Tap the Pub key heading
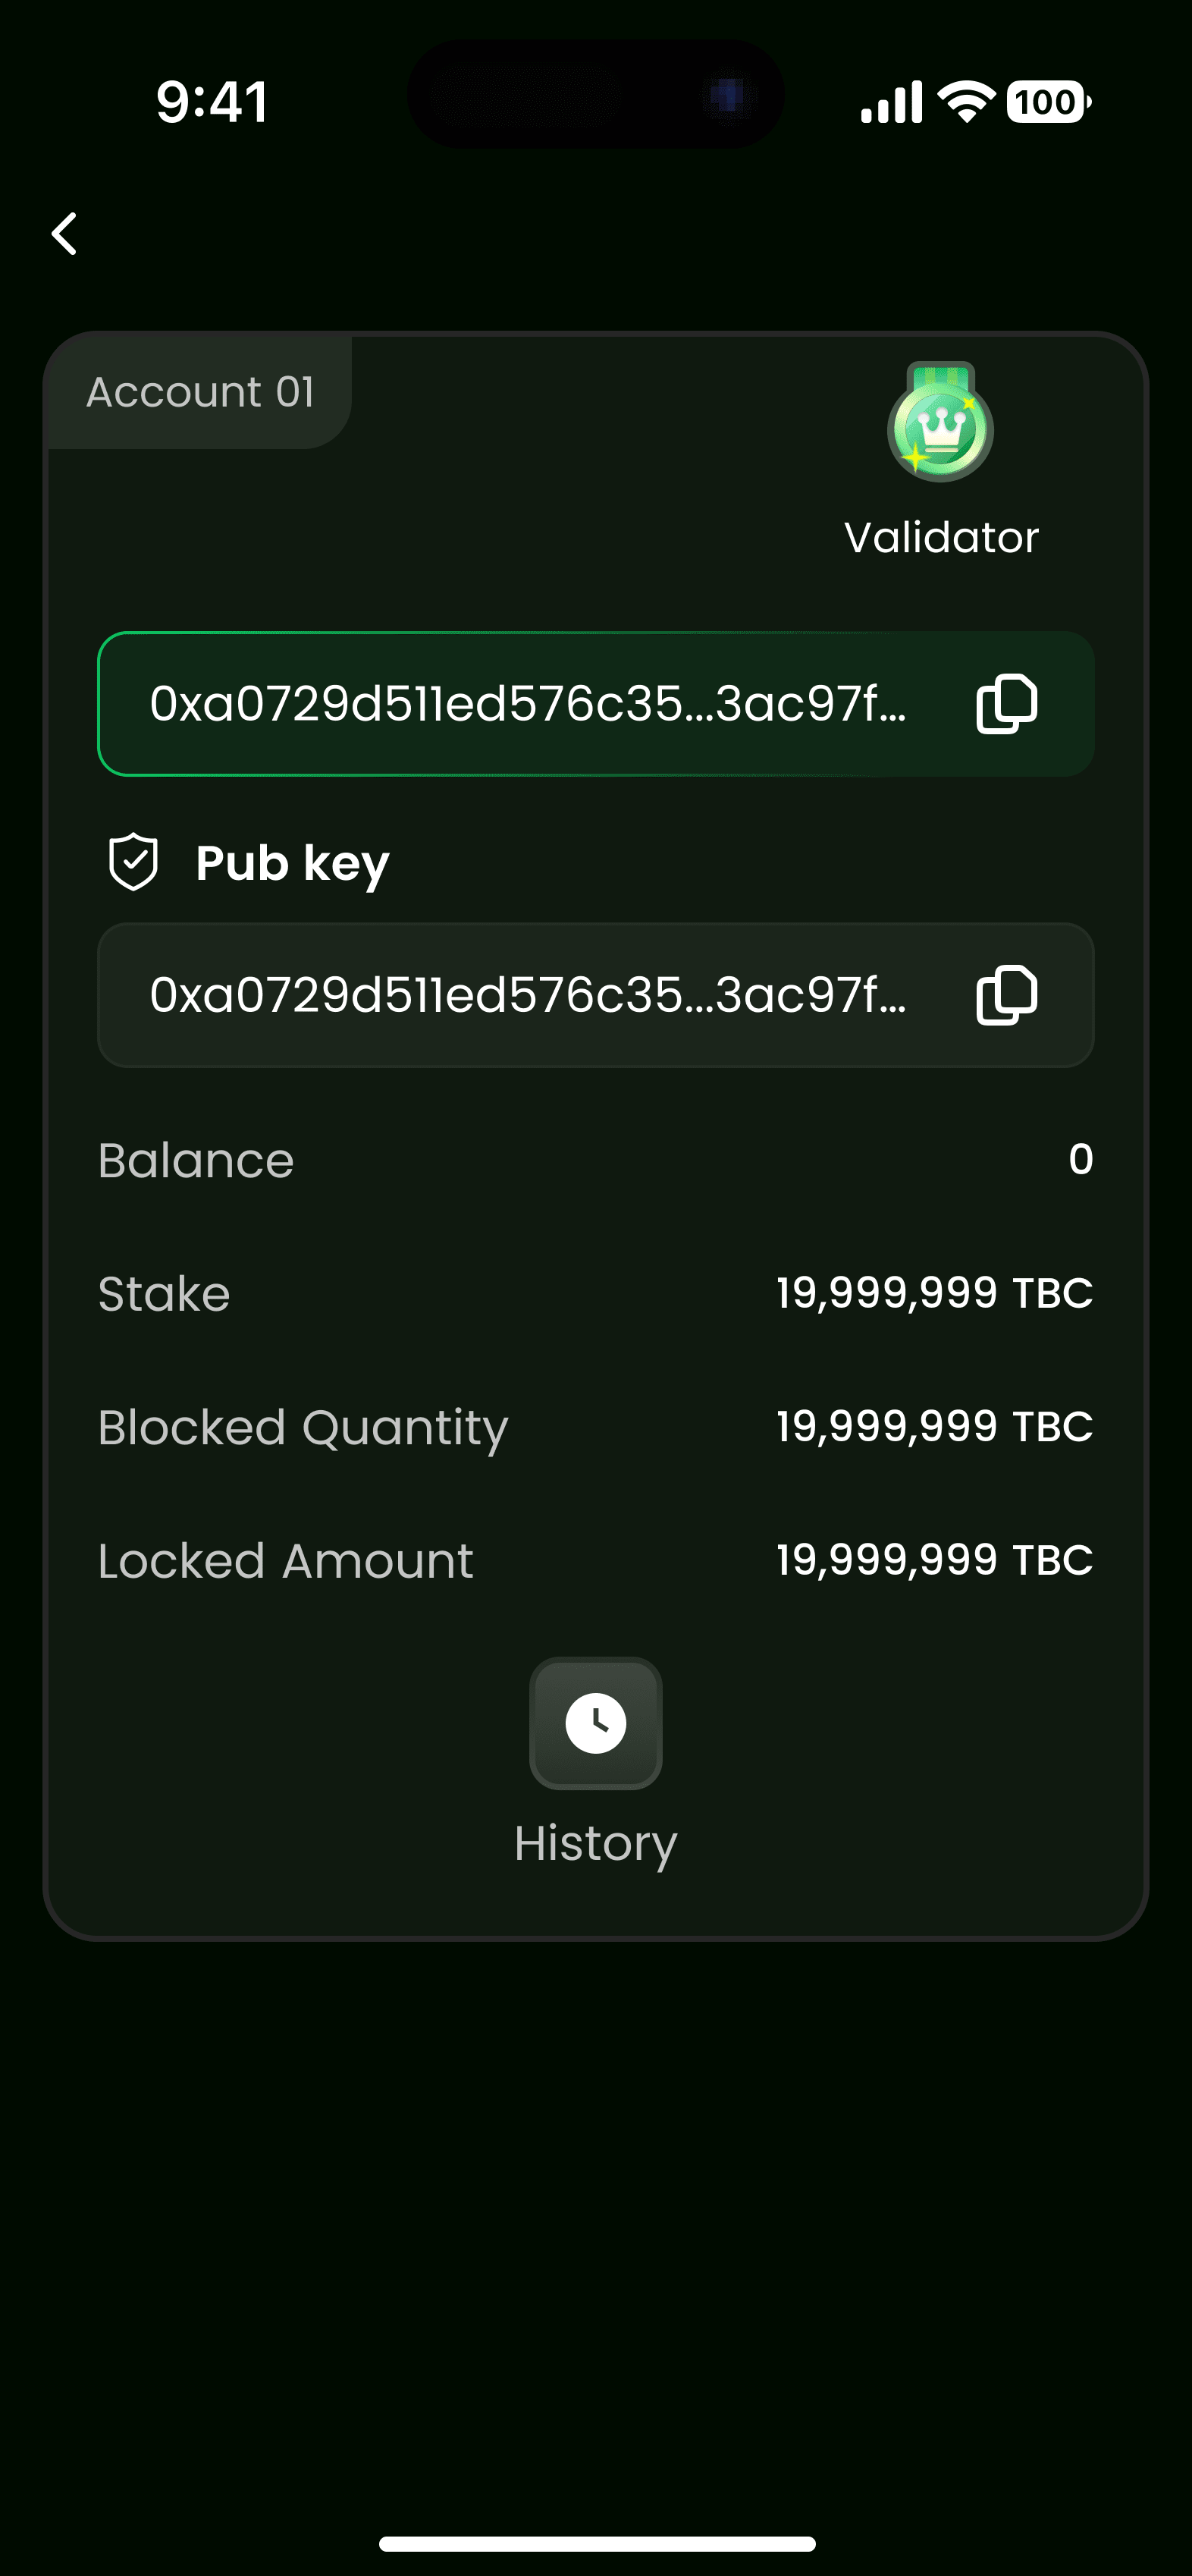 pos(292,863)
